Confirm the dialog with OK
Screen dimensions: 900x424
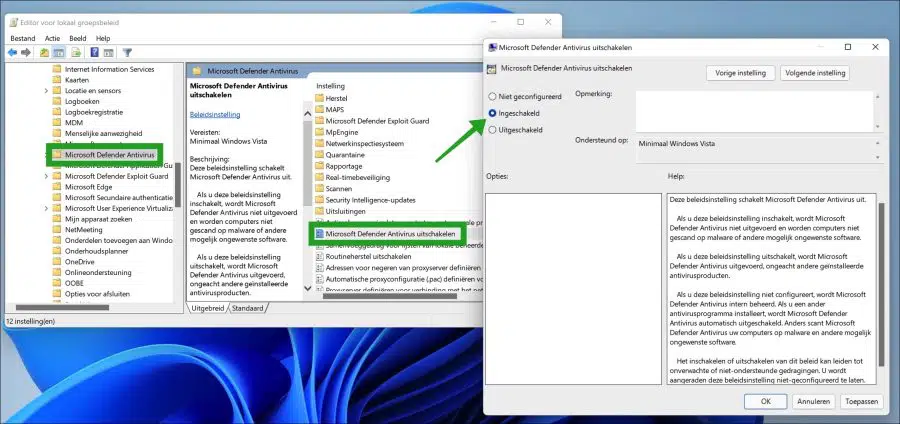coord(765,402)
